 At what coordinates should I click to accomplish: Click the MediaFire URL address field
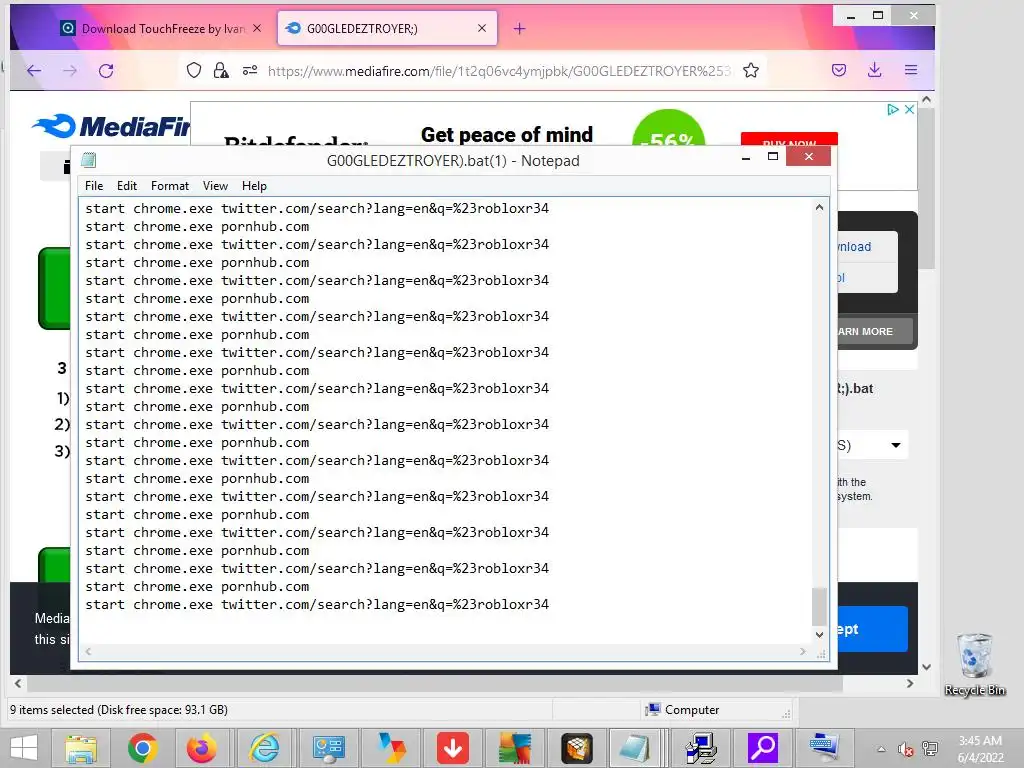coord(500,71)
